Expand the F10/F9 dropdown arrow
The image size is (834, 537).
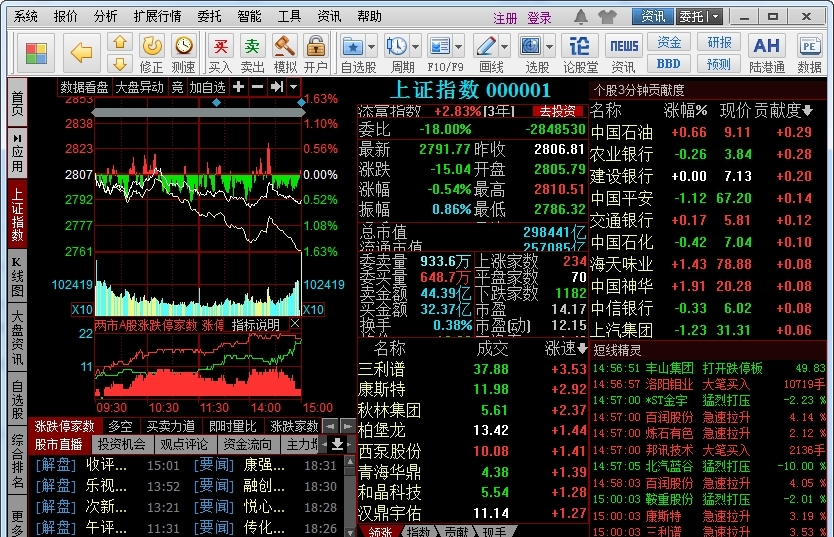click(458, 47)
